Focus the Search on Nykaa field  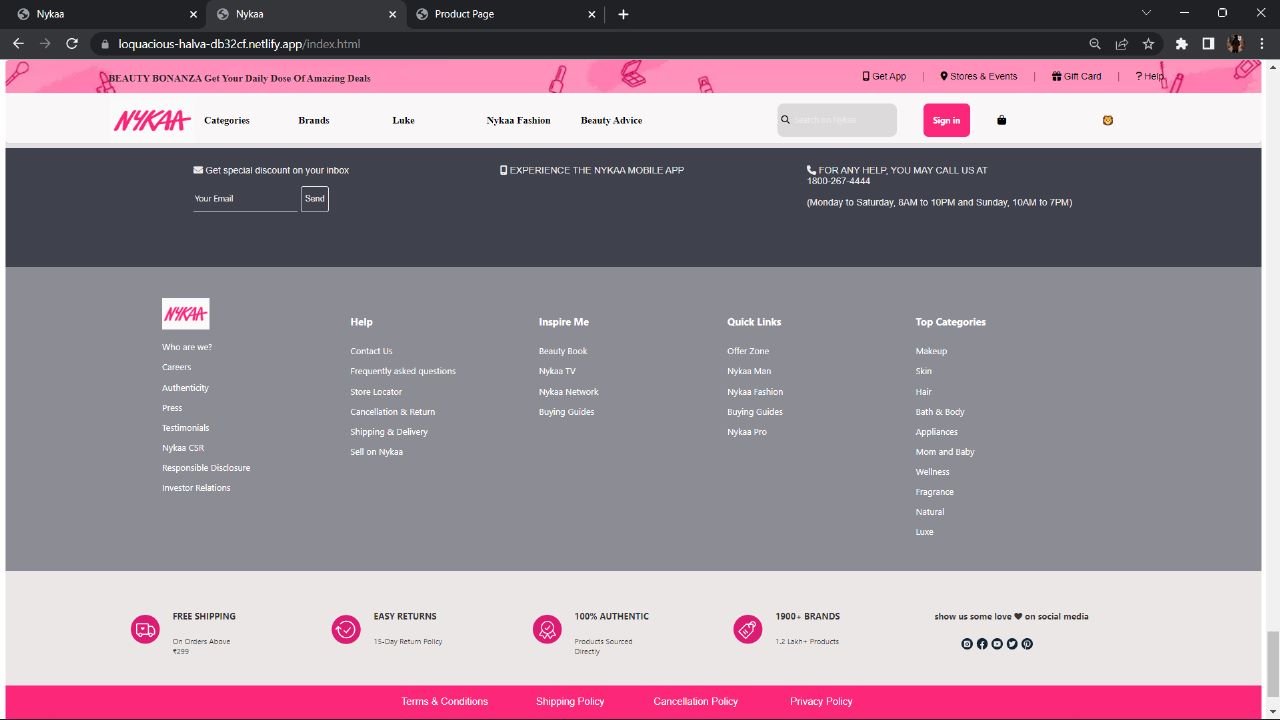pos(837,120)
